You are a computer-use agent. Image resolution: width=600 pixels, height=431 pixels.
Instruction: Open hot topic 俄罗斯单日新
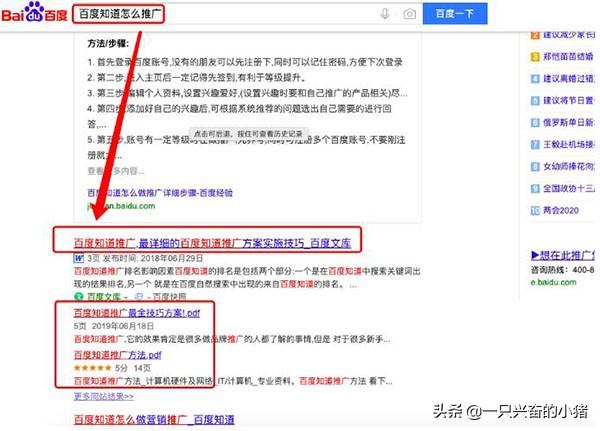tap(569, 122)
